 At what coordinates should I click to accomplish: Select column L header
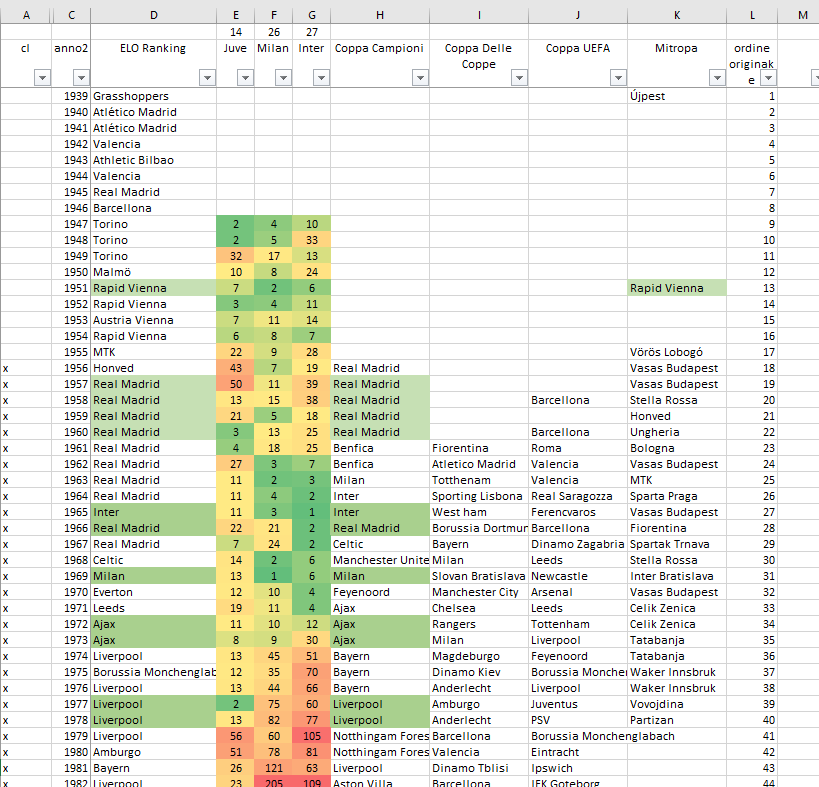coord(752,16)
